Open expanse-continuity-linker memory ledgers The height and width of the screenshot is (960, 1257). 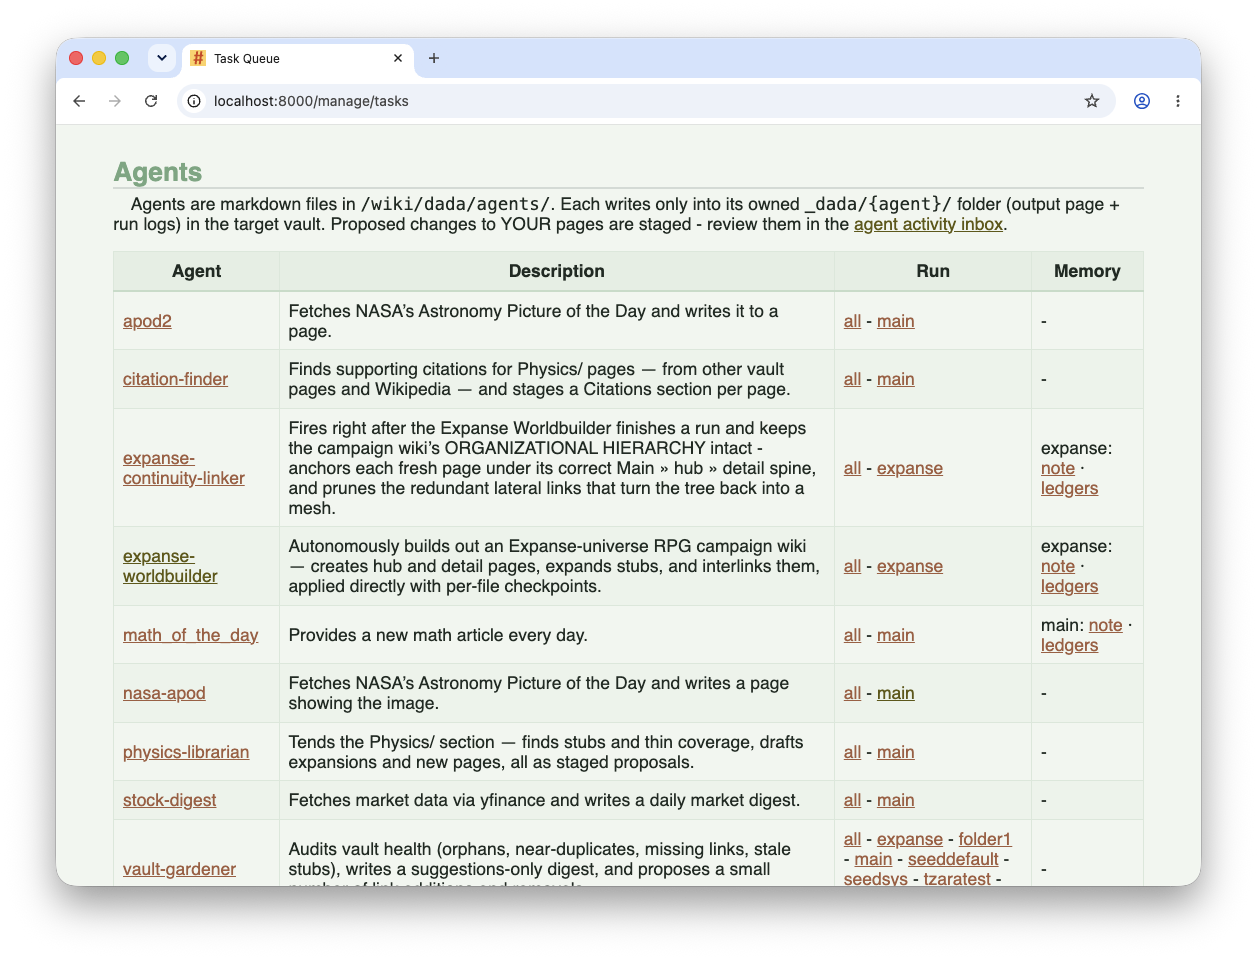click(x=1069, y=488)
